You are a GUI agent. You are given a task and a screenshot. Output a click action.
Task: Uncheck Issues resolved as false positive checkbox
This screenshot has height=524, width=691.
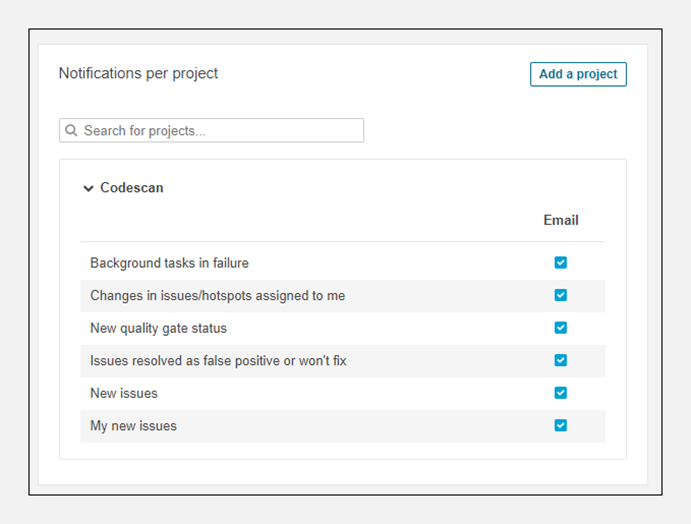coord(560,360)
